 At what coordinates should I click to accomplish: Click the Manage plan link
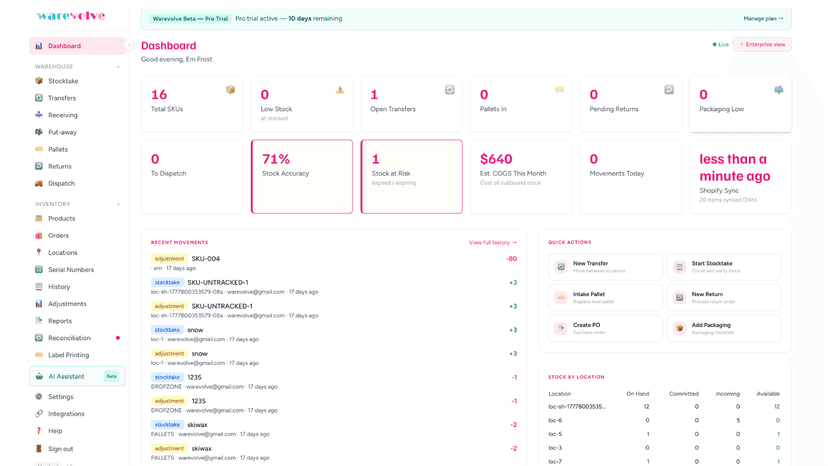pyautogui.click(x=763, y=18)
